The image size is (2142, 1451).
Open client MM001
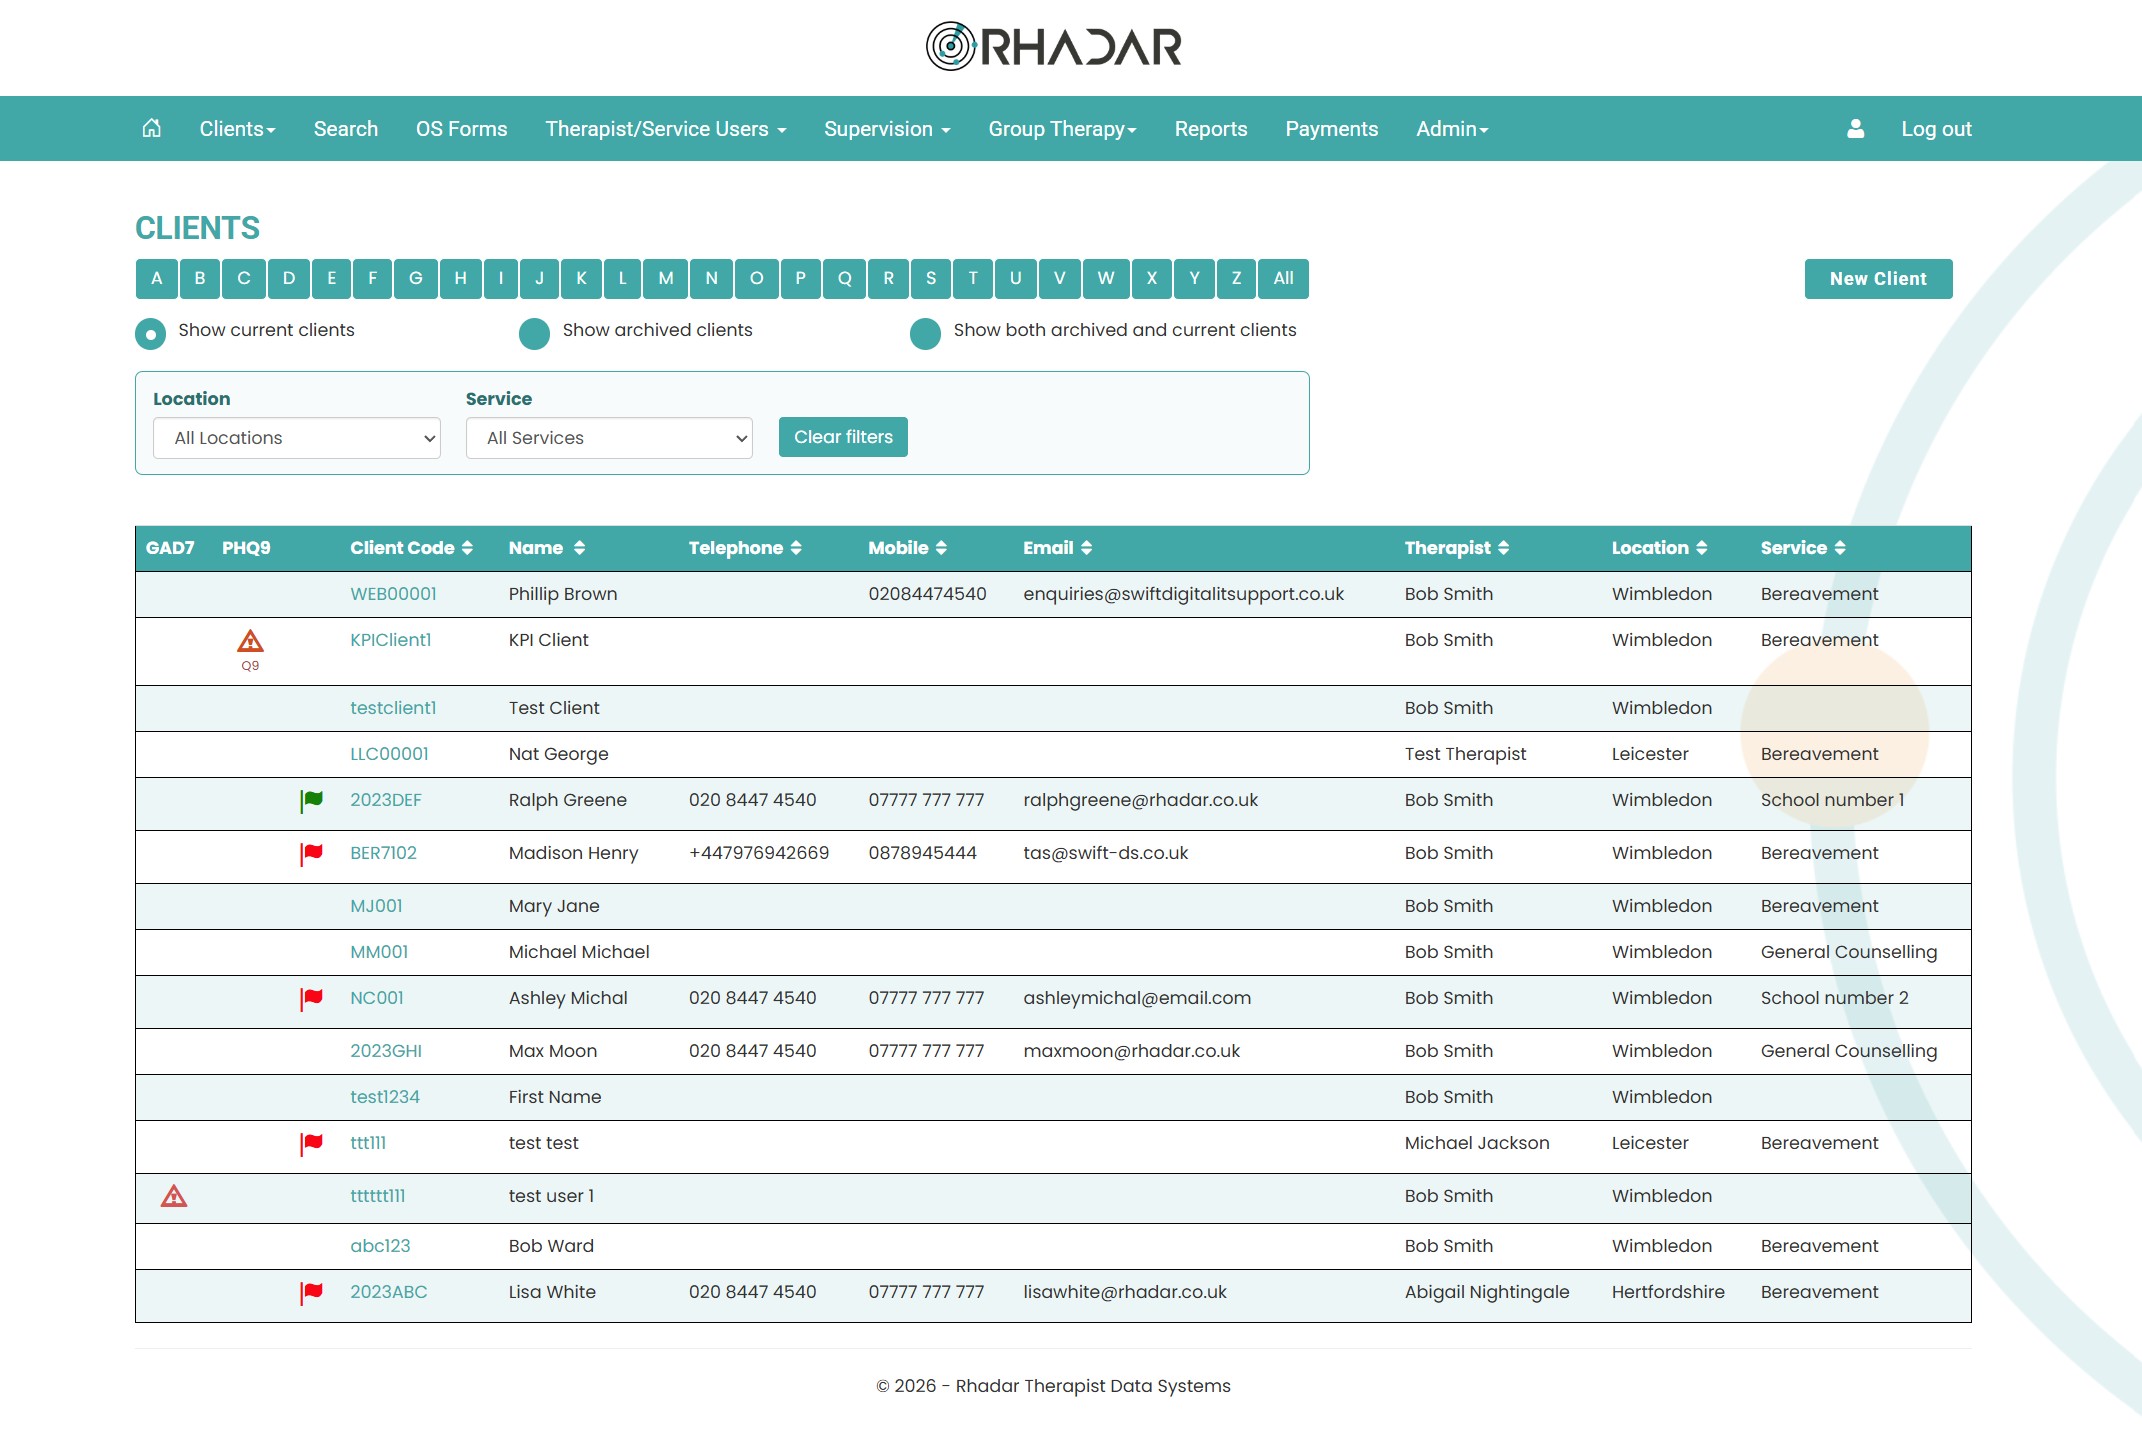pos(379,952)
